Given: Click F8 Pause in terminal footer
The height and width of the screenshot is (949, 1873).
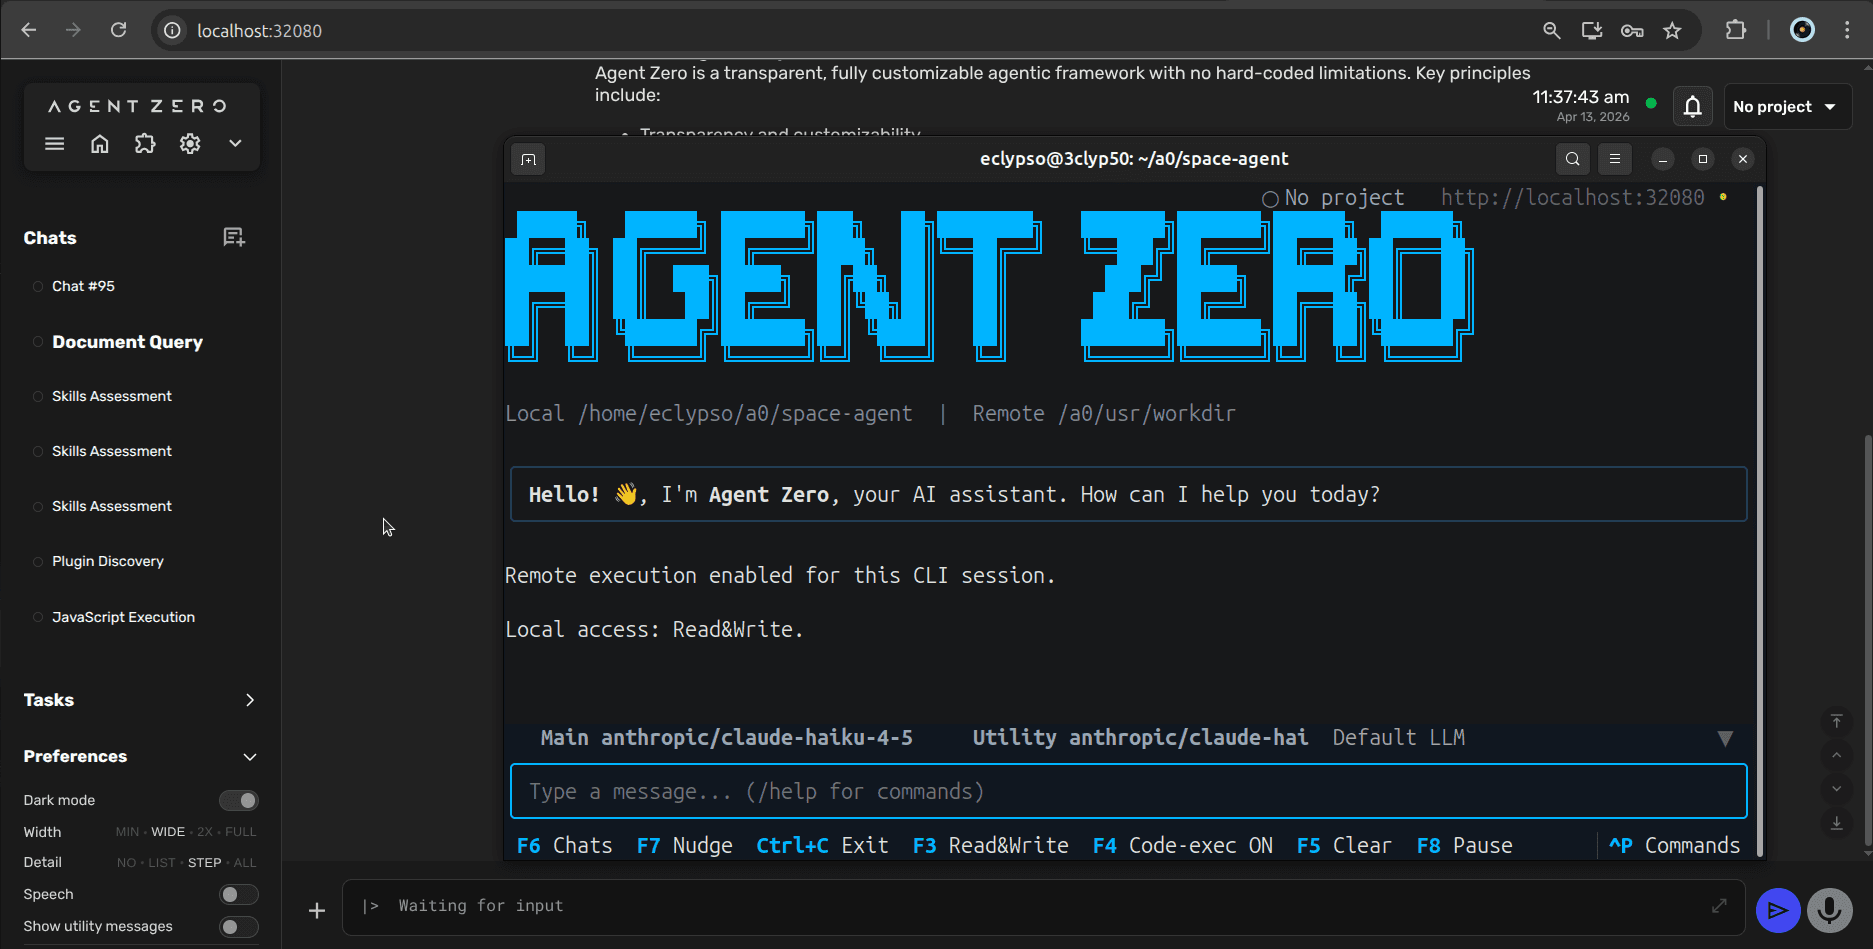Looking at the screenshot, I should [x=1465, y=846].
